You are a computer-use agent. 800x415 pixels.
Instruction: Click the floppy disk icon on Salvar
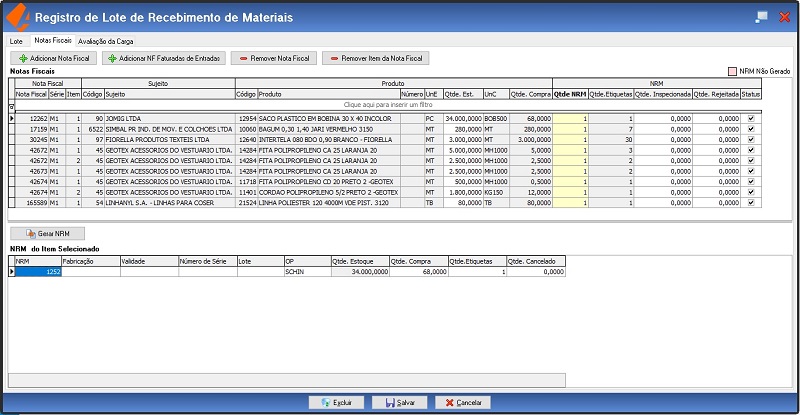tap(390, 402)
